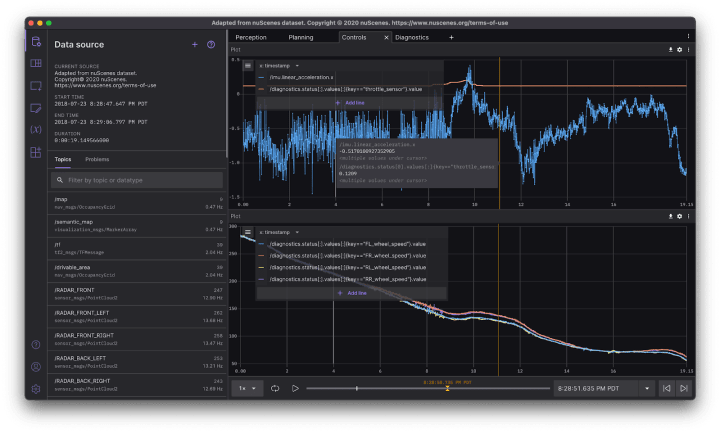Click the playback timeline scrubber

(x=446, y=388)
